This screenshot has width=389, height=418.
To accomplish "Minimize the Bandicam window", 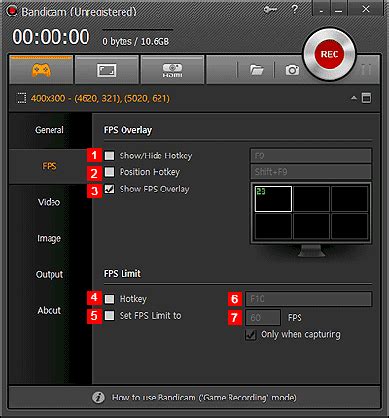I will 338,10.
